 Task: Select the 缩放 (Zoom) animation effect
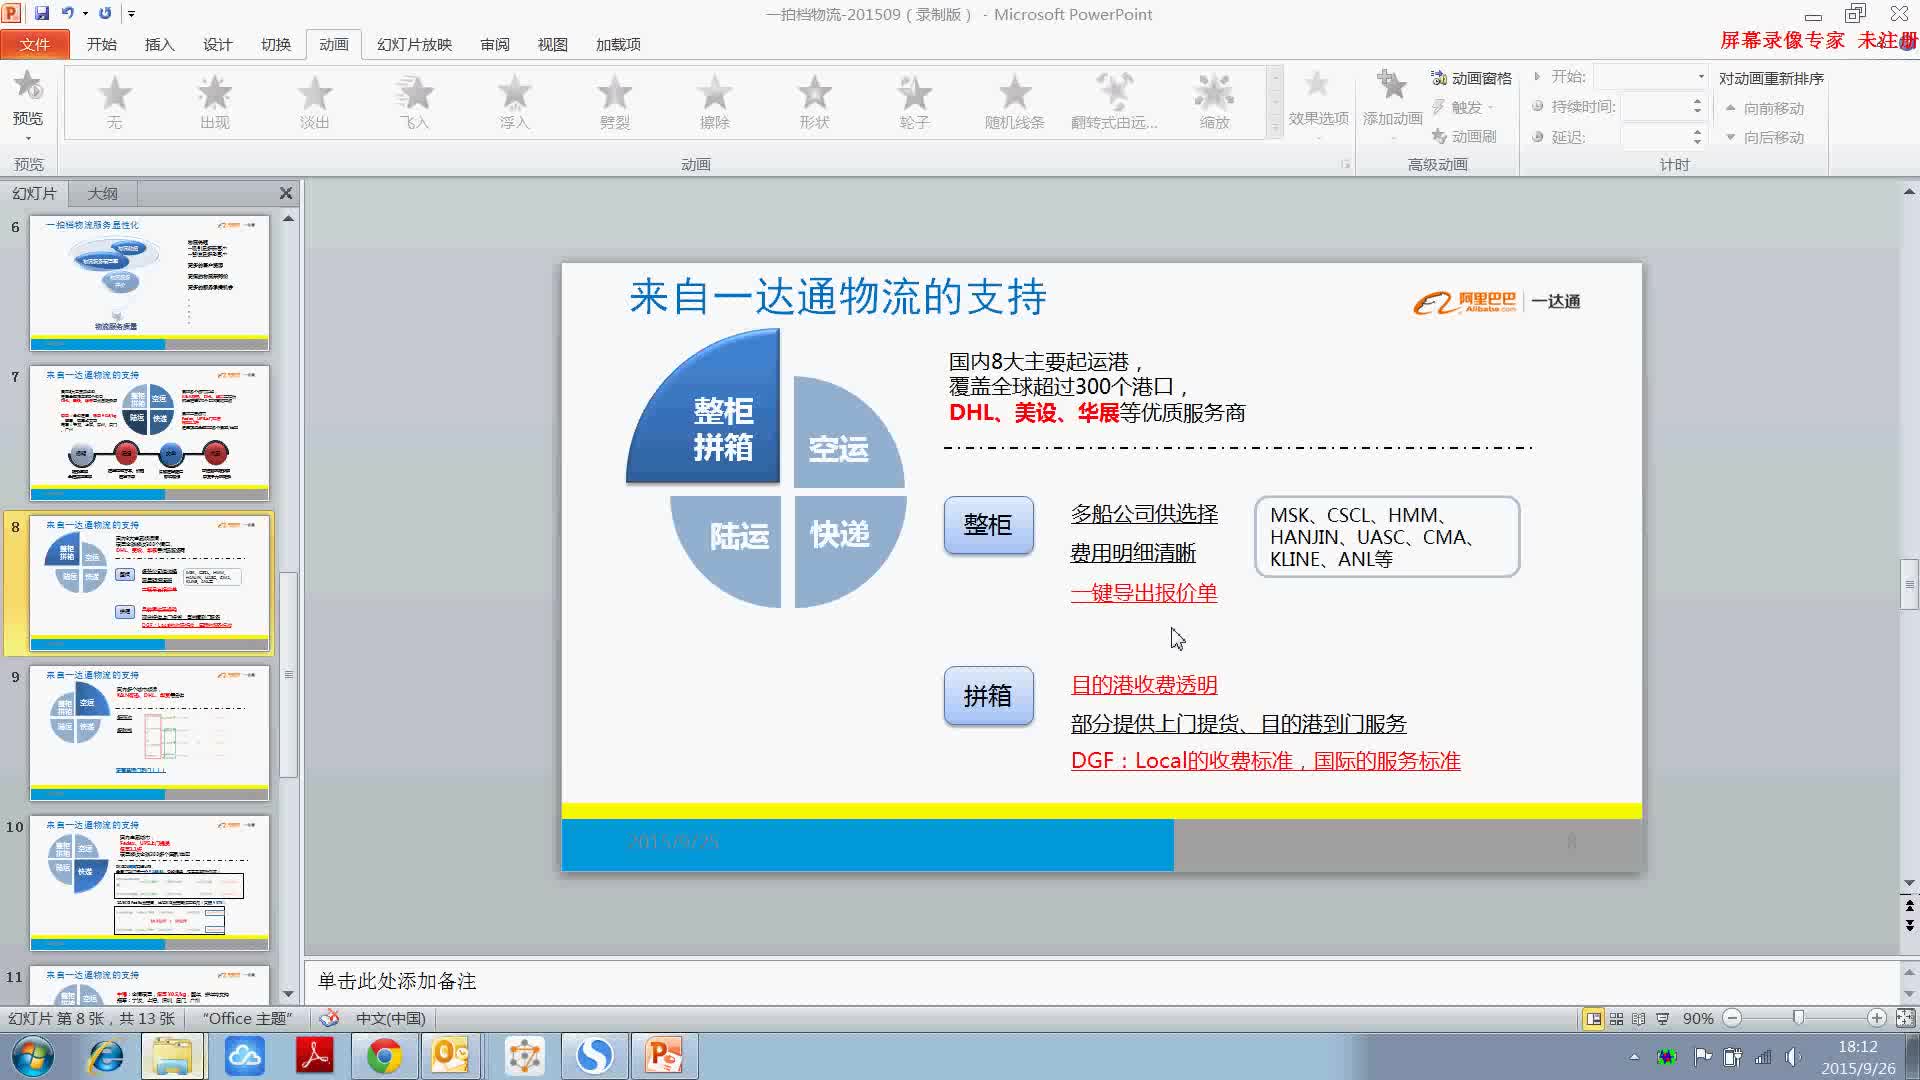pyautogui.click(x=1214, y=102)
